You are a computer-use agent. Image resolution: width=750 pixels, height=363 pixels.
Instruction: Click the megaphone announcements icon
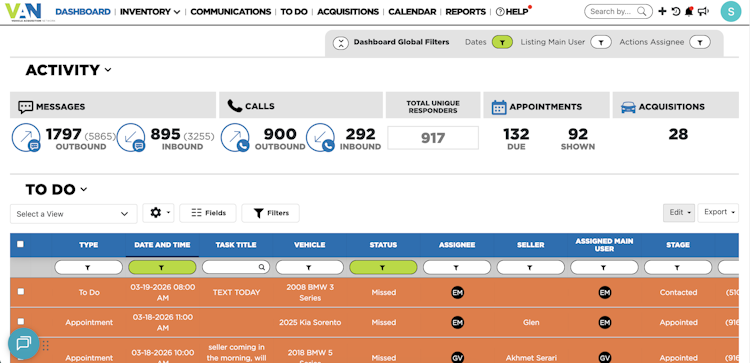(703, 11)
